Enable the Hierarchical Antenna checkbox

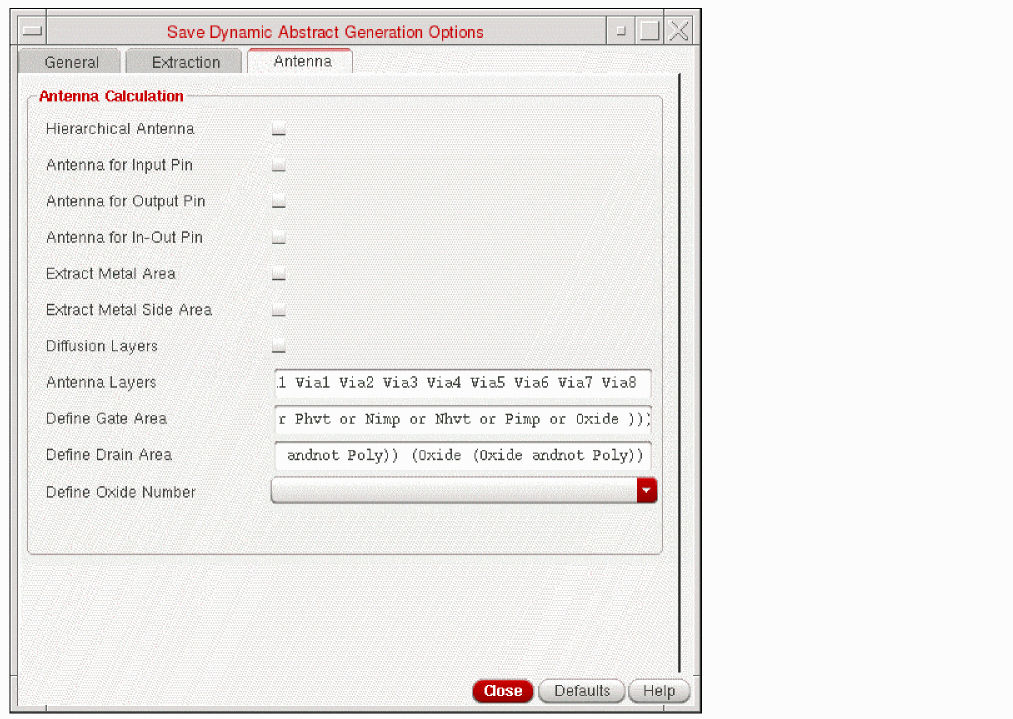click(278, 129)
